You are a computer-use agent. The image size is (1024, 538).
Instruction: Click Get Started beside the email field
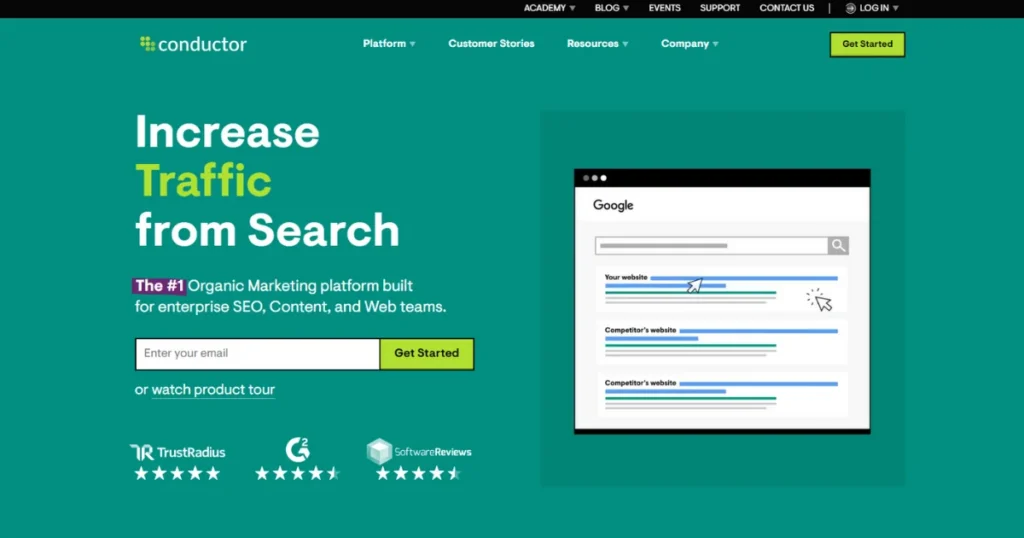click(x=427, y=353)
